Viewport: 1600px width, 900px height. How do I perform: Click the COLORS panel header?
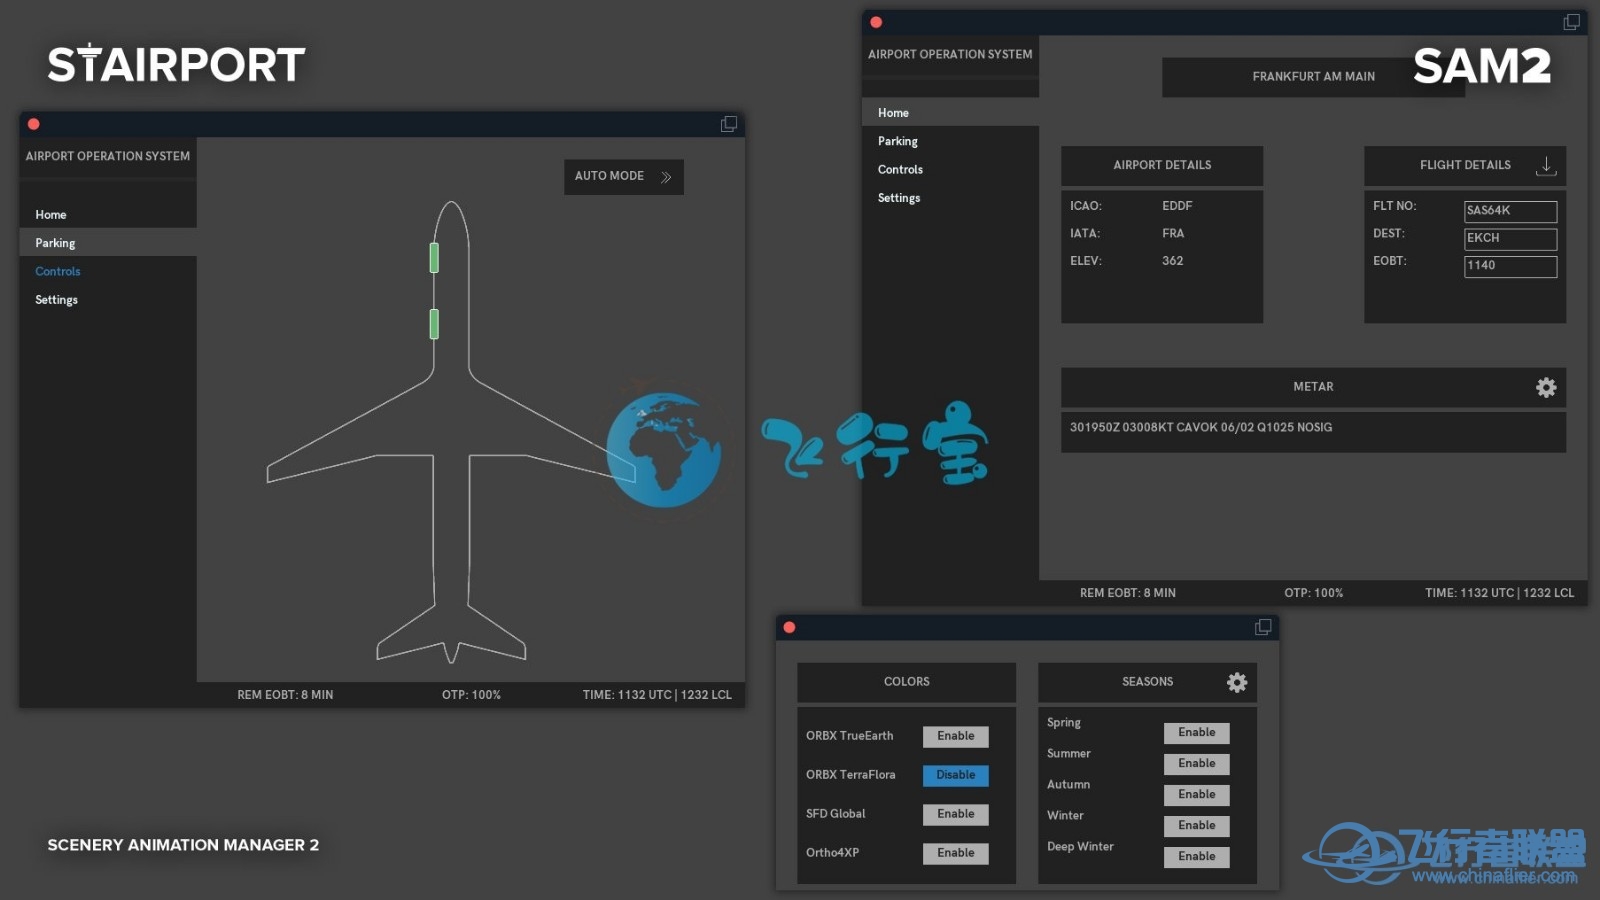click(906, 682)
